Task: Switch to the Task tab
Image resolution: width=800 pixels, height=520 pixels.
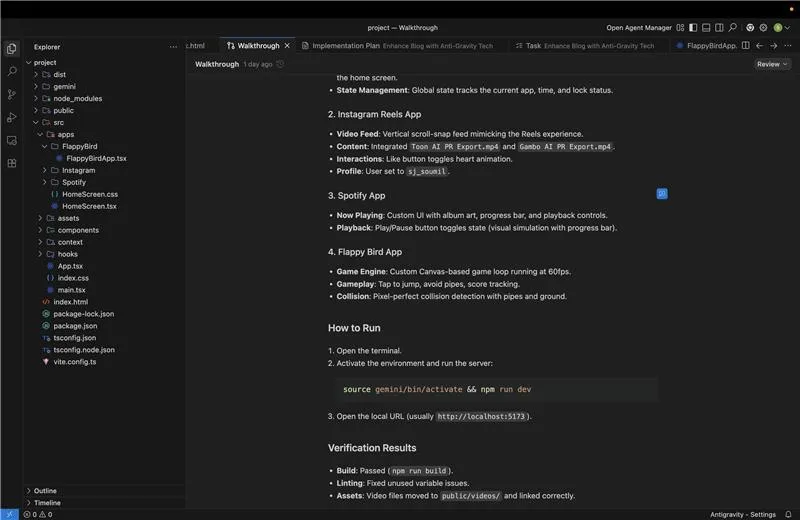Action: point(533,45)
